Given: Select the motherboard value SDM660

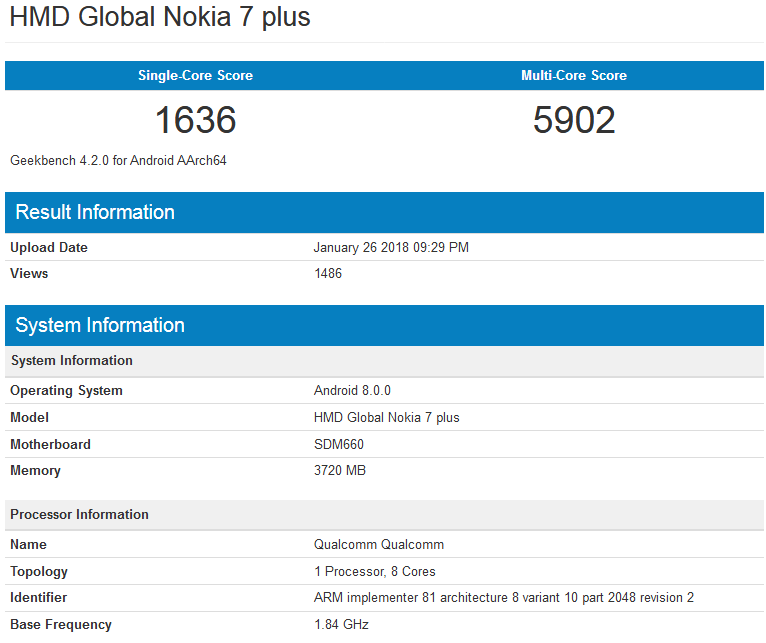Looking at the screenshot, I should pos(339,444).
